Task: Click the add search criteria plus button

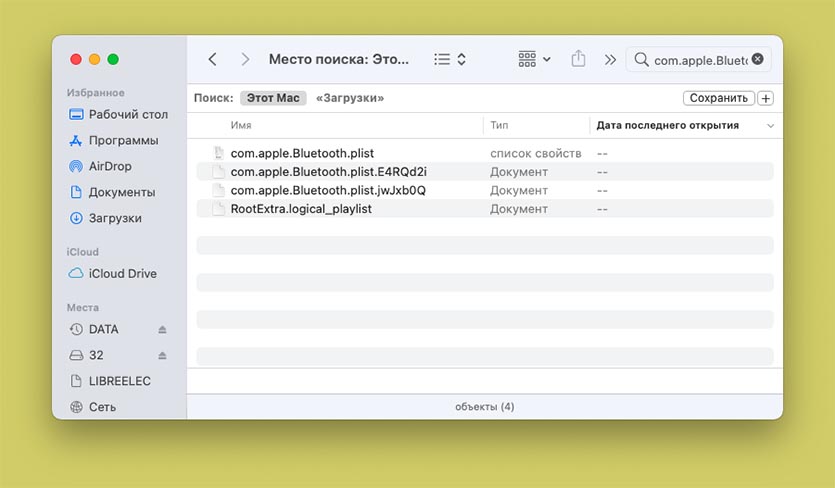Action: (x=765, y=98)
